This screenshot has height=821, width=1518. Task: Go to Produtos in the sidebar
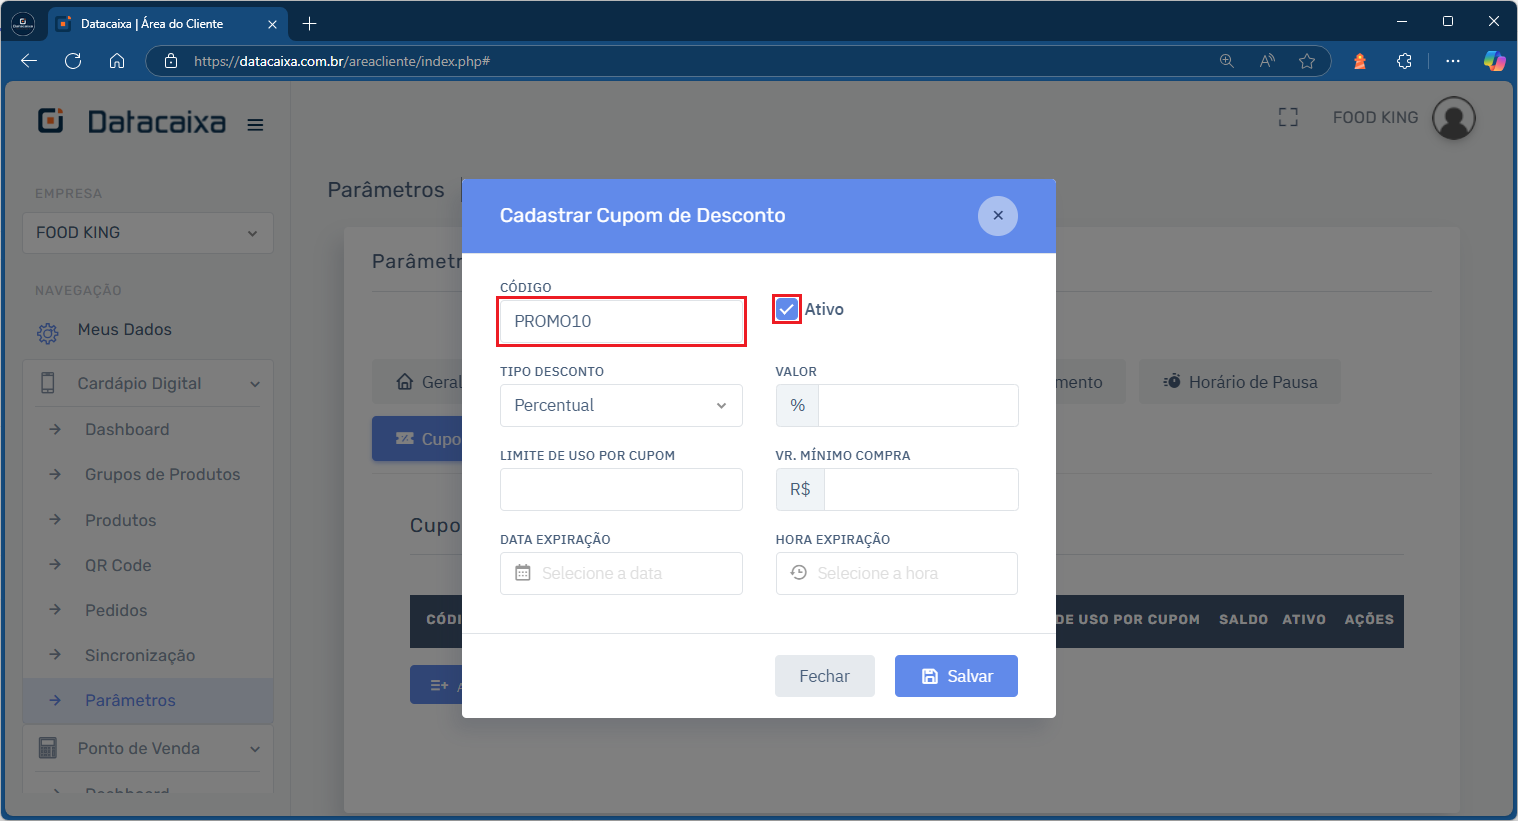coord(120,520)
